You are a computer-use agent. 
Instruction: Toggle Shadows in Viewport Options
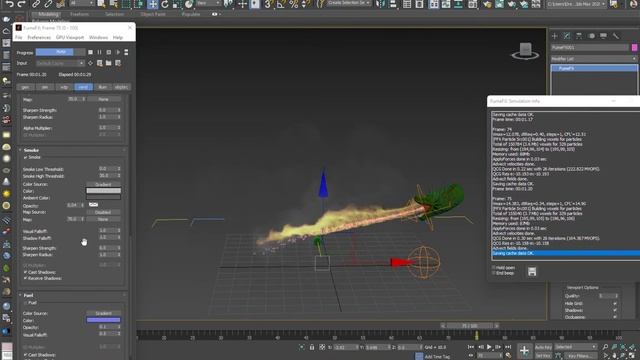[615, 310]
